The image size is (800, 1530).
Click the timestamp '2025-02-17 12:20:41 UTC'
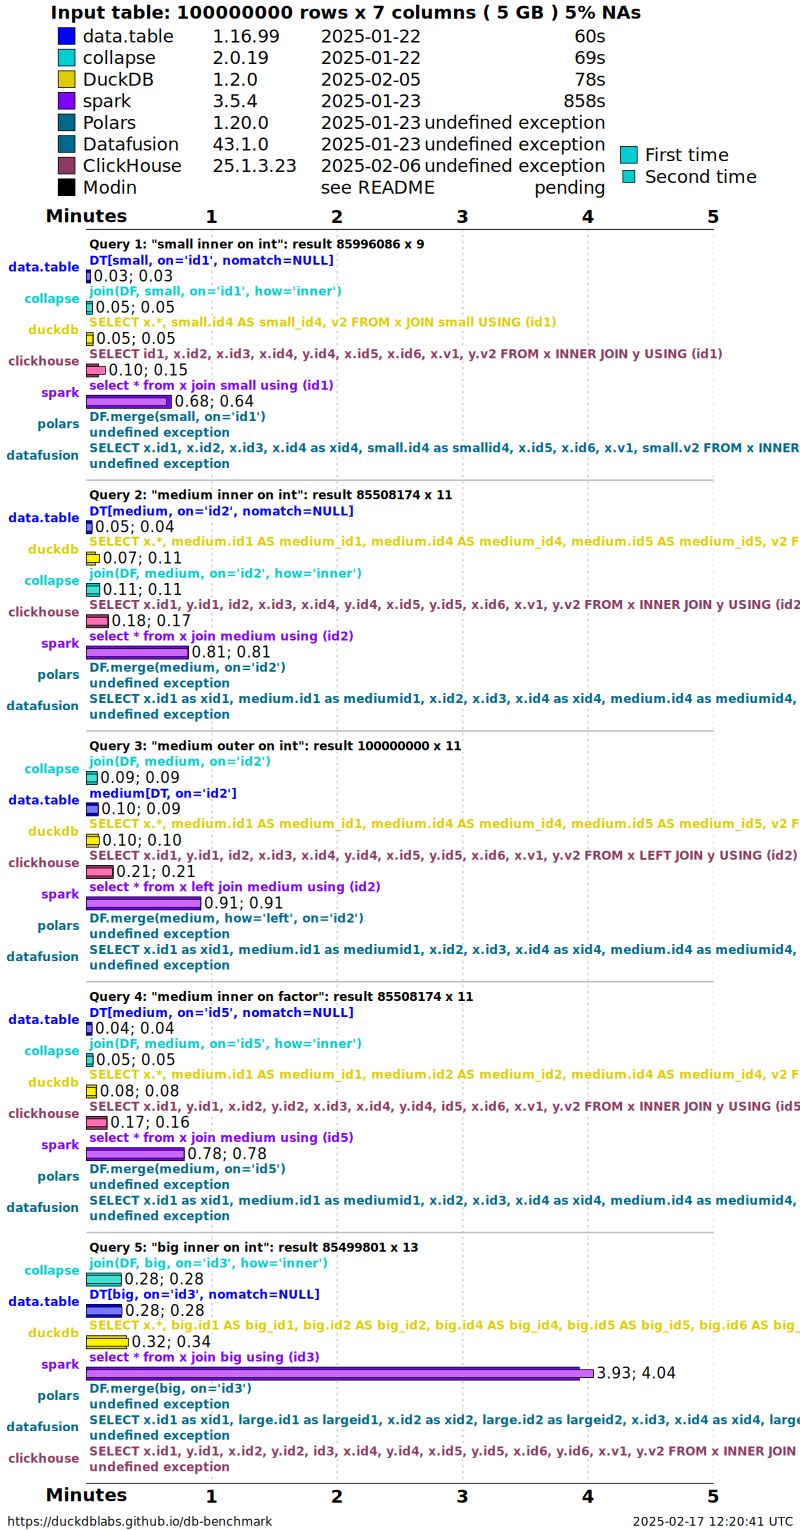click(x=713, y=1522)
